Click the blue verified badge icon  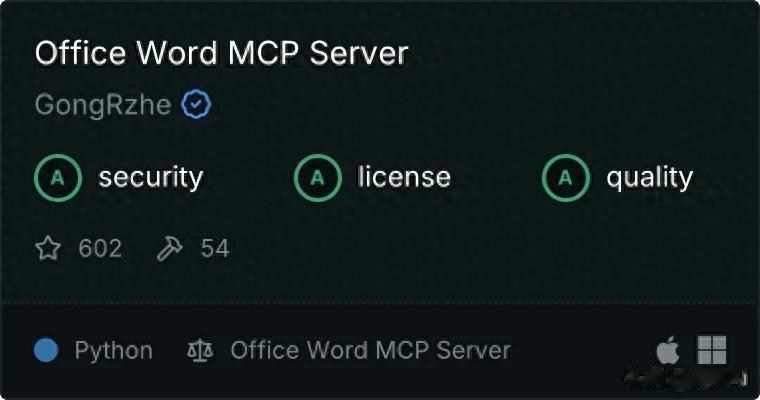pyautogui.click(x=196, y=104)
